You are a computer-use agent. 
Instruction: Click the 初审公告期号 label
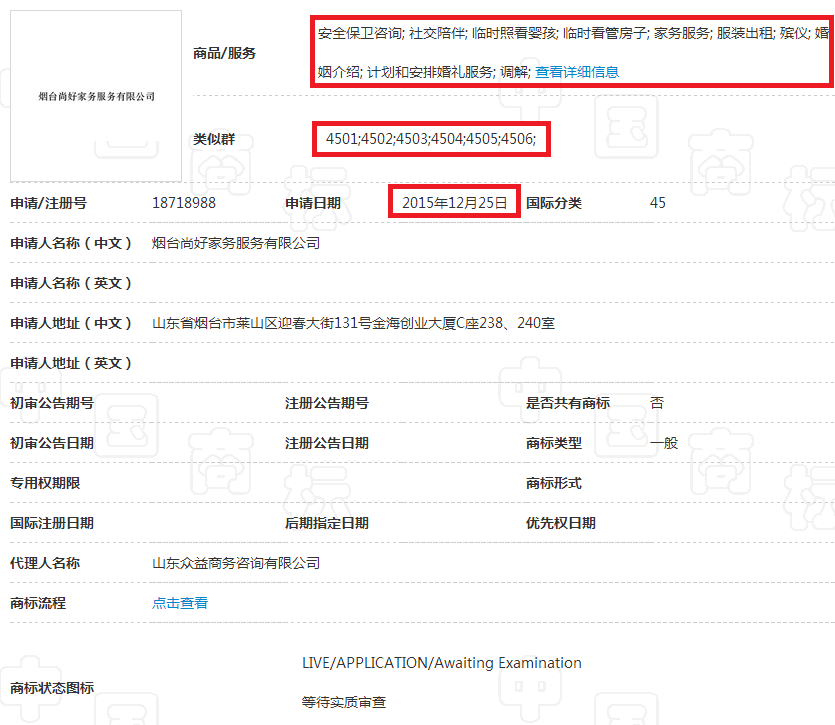click(52, 403)
